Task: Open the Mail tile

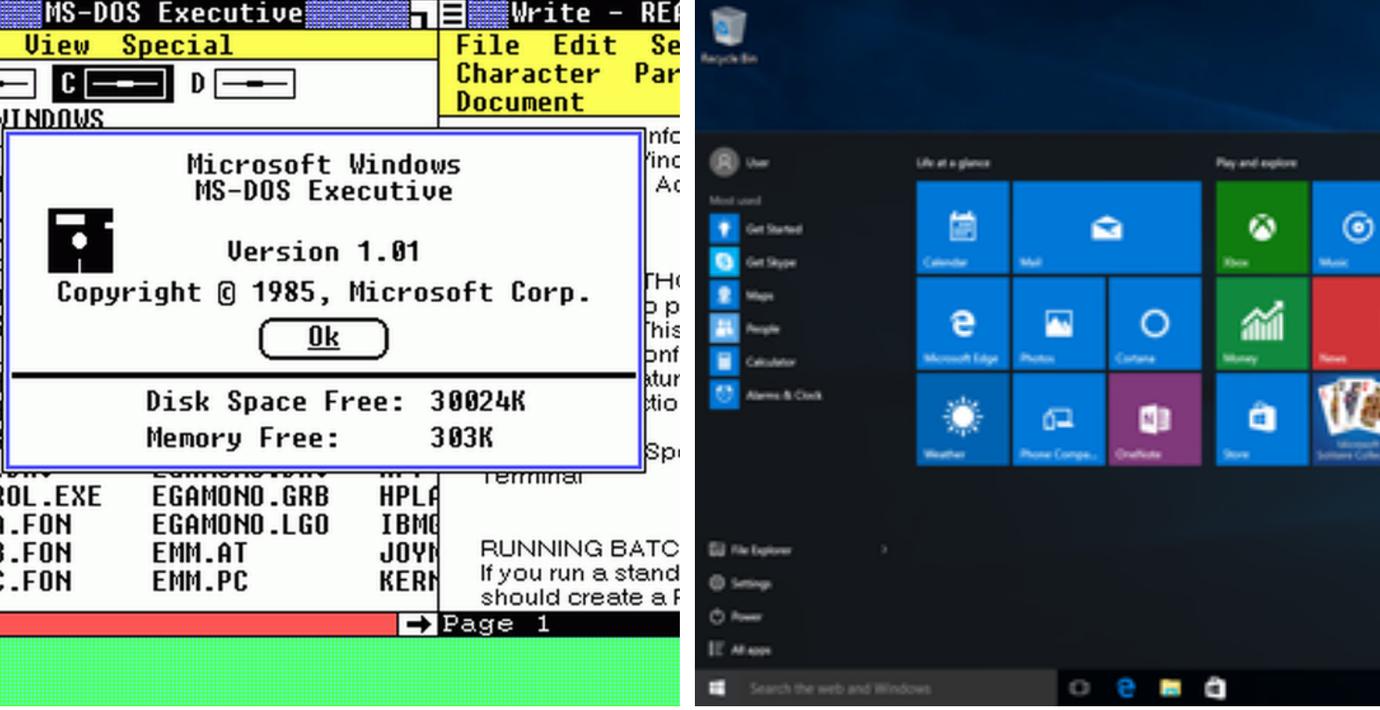Action: click(x=1106, y=227)
